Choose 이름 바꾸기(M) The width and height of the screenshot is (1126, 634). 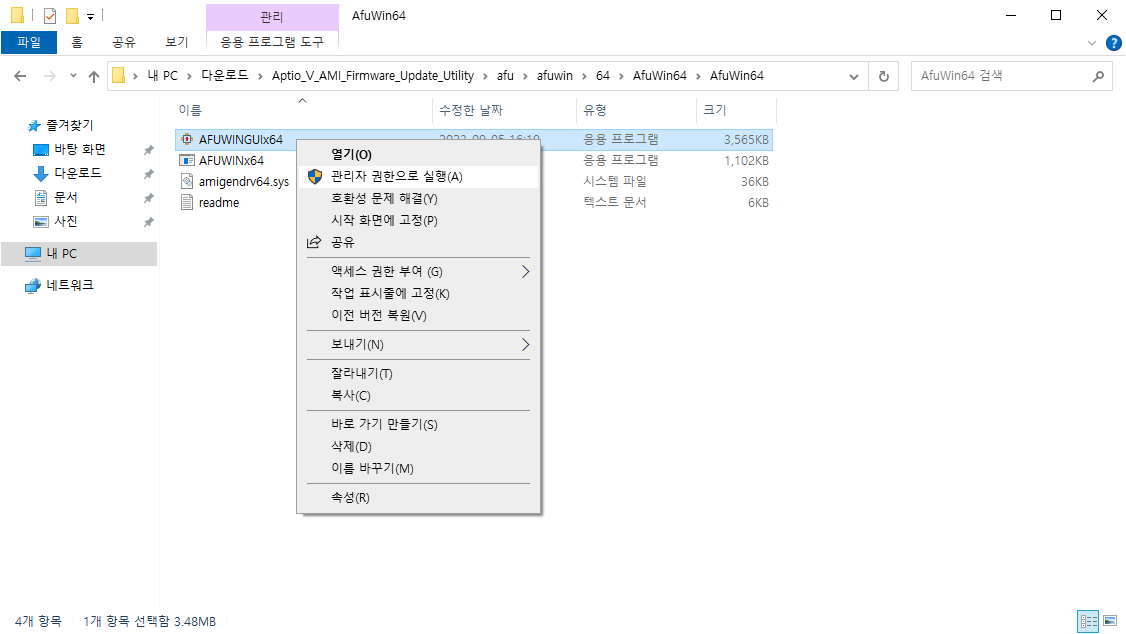(419, 468)
